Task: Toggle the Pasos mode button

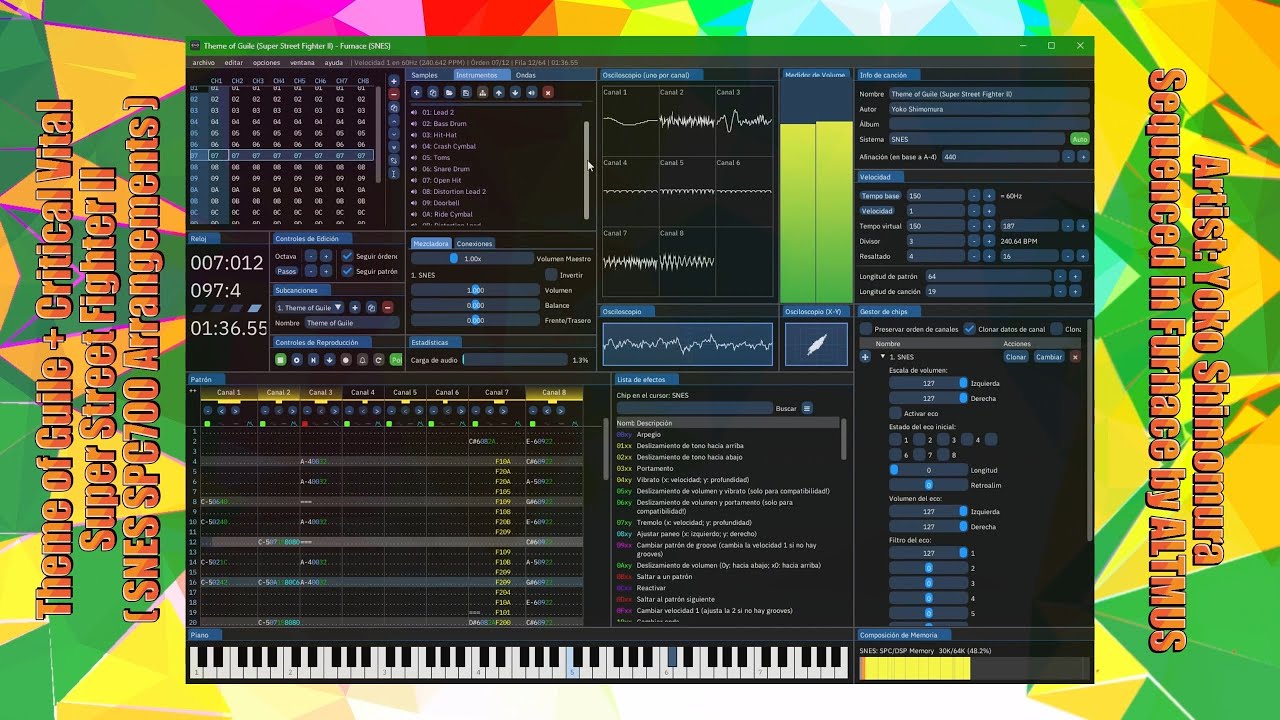Action: [x=287, y=271]
